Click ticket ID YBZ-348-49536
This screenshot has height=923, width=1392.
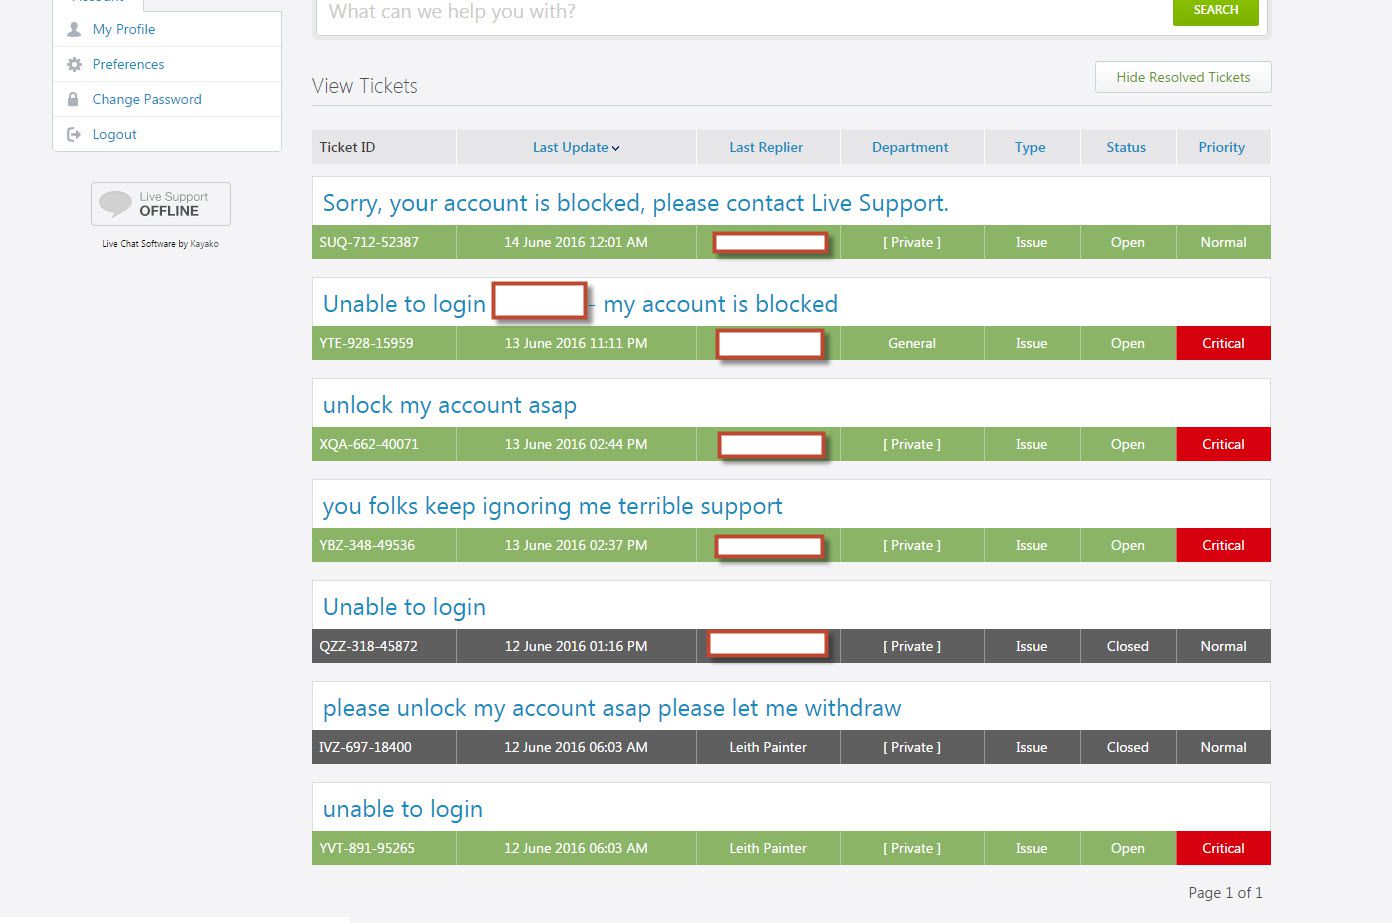tap(367, 545)
